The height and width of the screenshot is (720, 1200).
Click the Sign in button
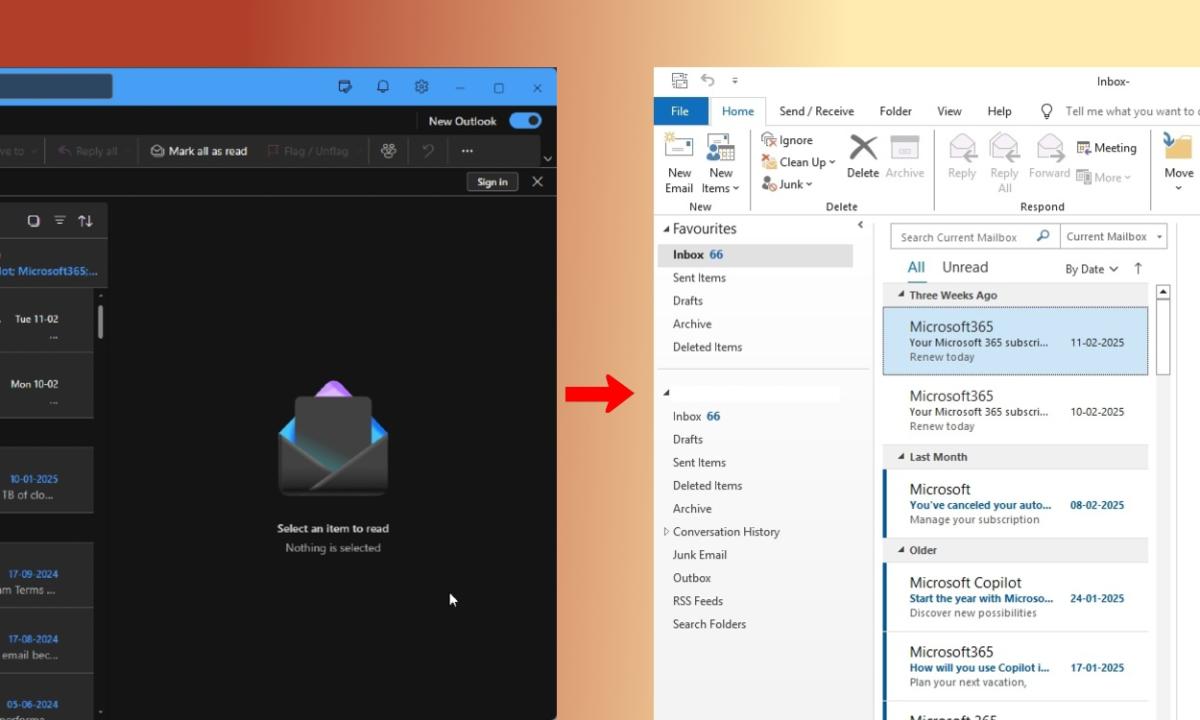pos(492,181)
